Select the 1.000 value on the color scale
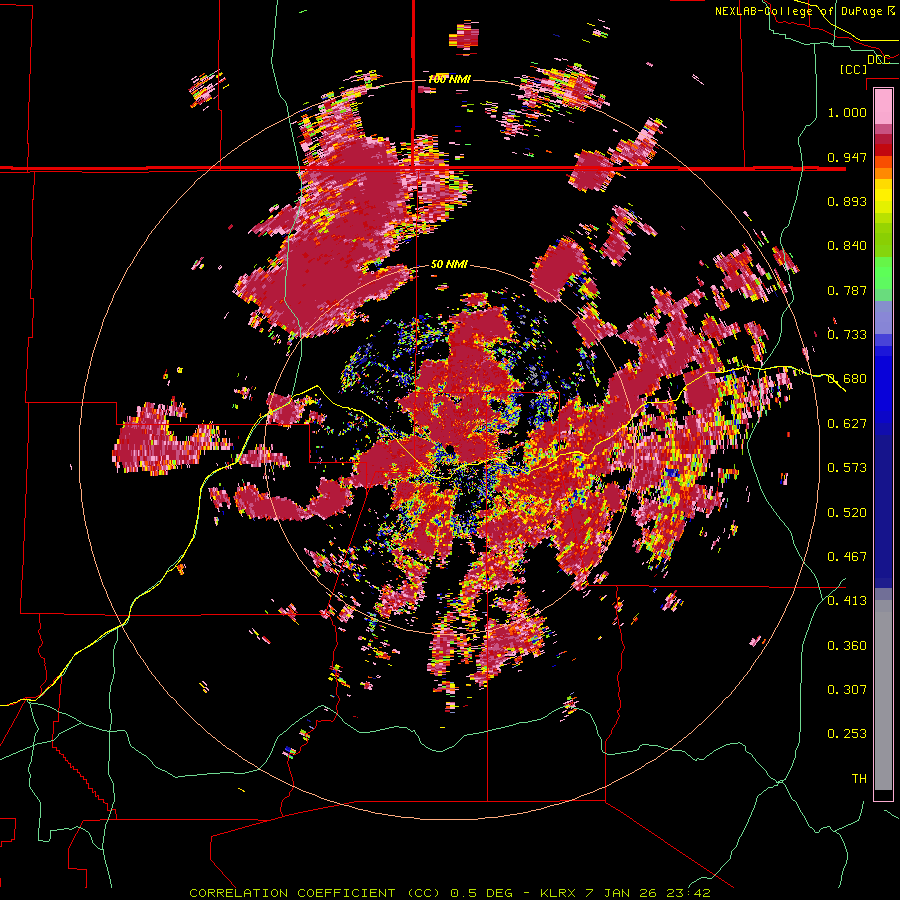 847,112
